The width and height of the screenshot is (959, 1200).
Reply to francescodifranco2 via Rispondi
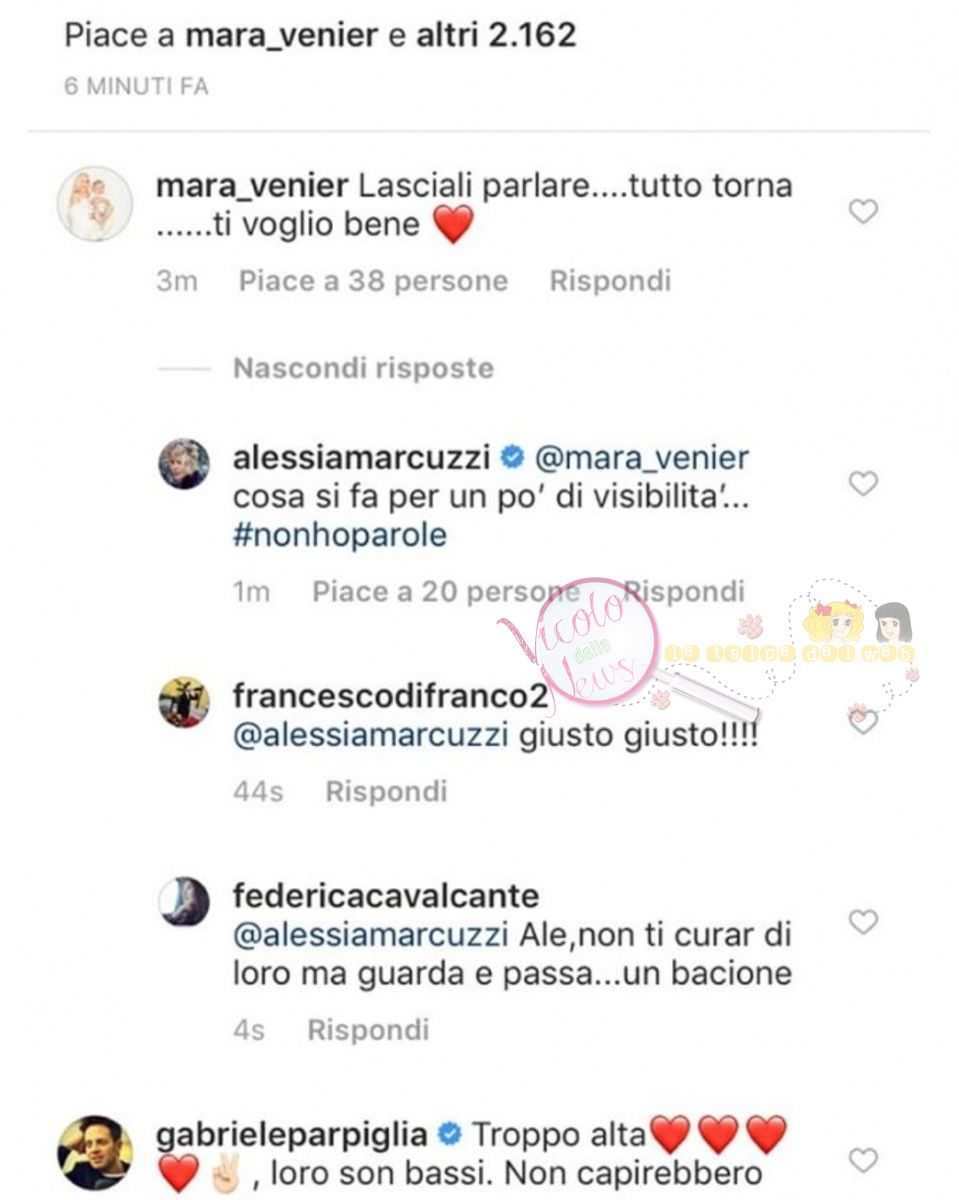386,792
